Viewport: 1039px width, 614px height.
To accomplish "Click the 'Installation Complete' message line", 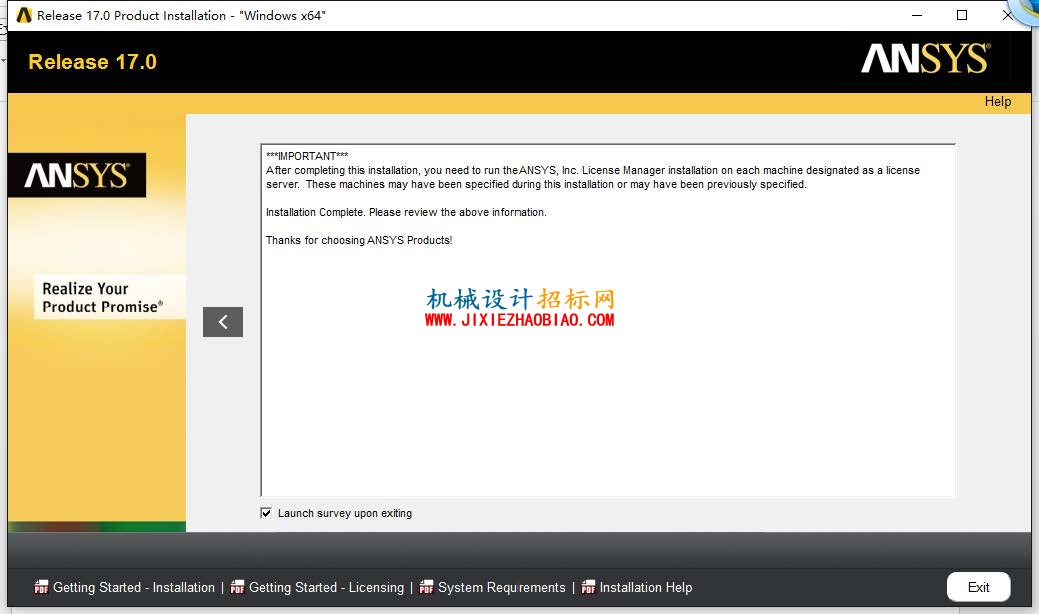I will click(406, 212).
